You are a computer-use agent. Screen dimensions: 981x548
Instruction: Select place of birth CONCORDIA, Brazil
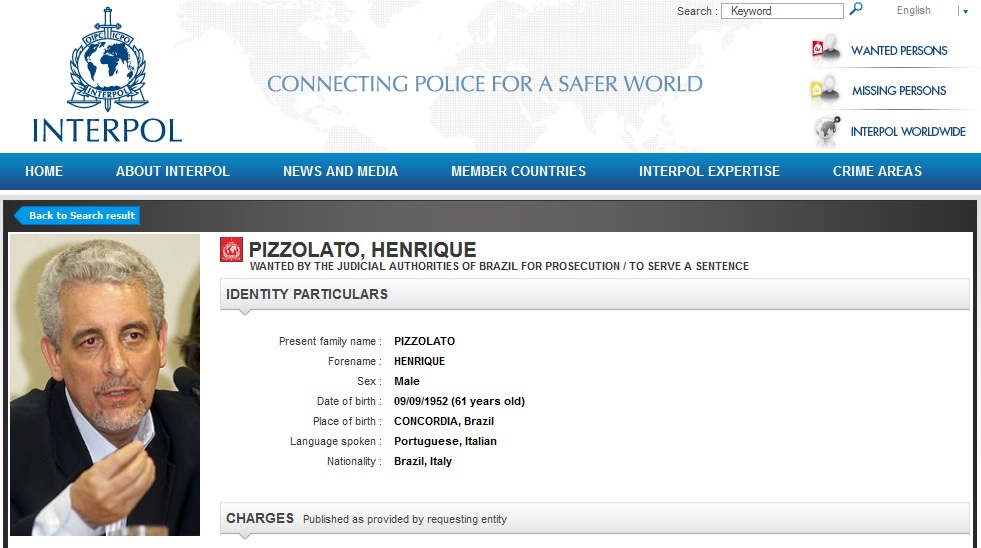pos(444,422)
